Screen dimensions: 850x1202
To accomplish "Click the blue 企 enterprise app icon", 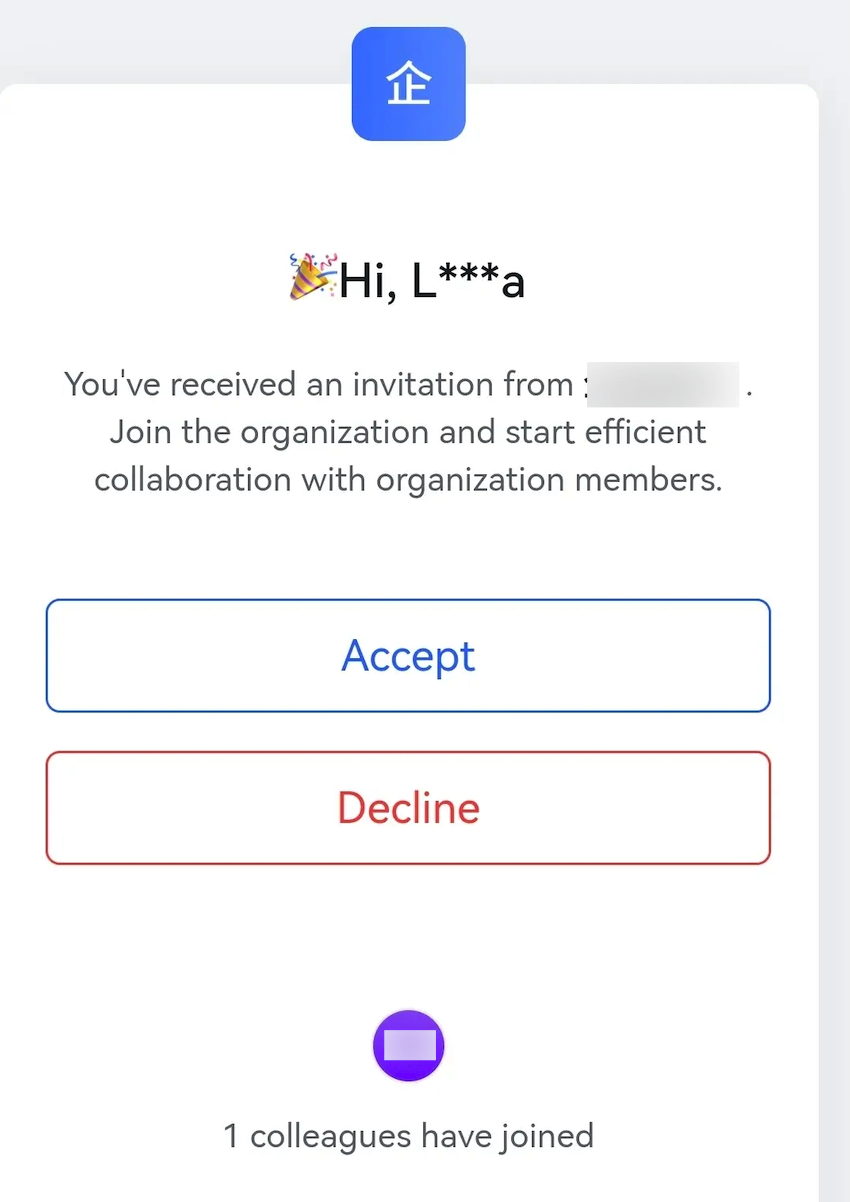I will click(x=408, y=83).
